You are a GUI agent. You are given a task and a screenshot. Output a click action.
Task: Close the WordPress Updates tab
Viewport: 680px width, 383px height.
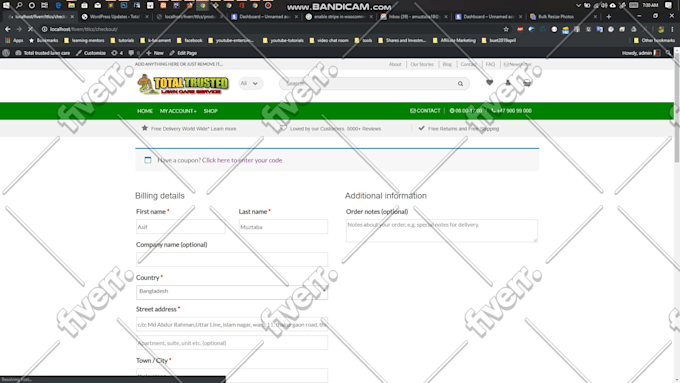[x=147, y=16]
